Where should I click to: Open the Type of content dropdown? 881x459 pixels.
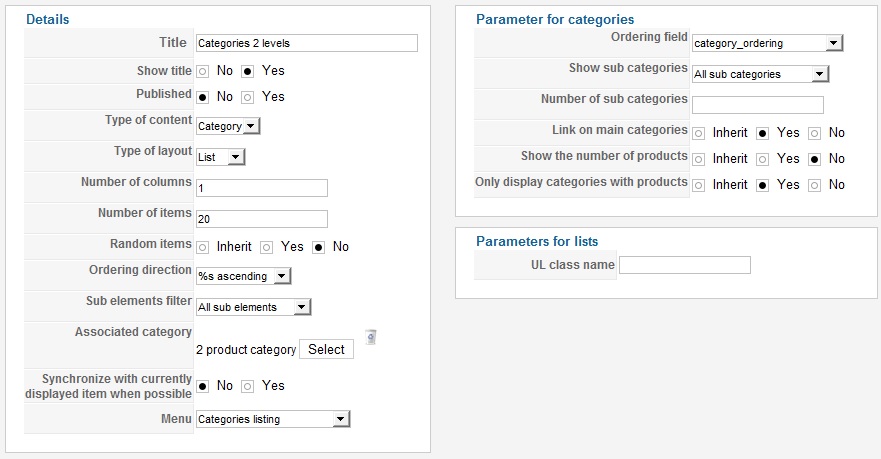228,126
